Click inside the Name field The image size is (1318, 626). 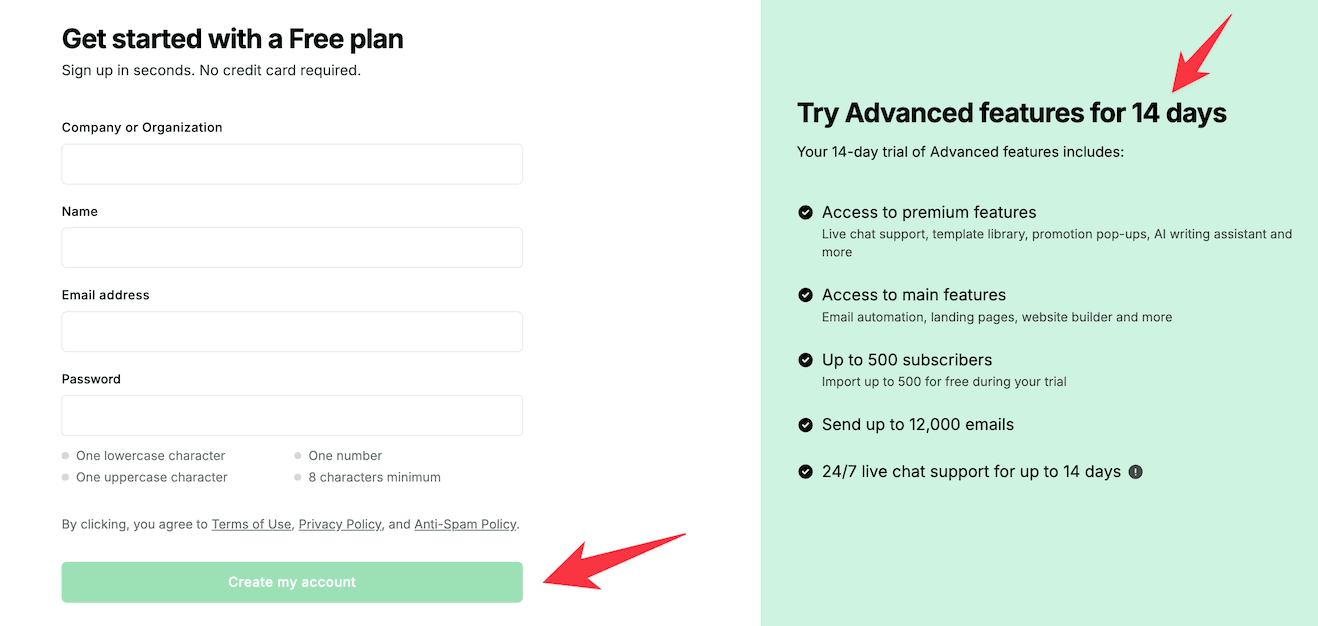click(x=292, y=247)
